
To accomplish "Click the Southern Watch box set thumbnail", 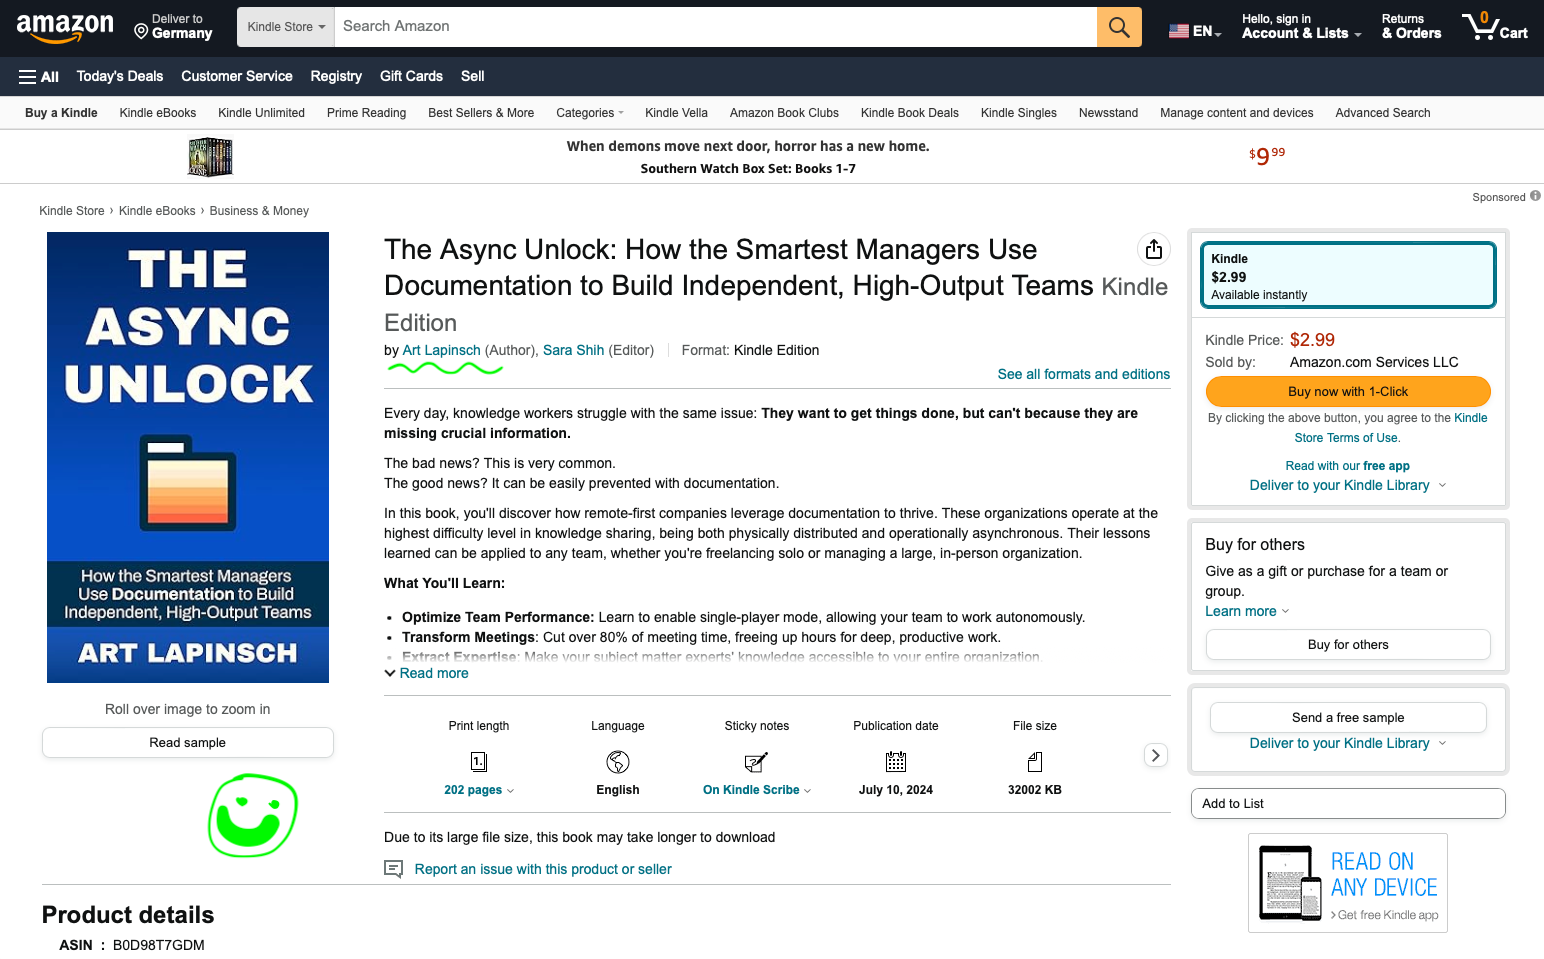I will 210,157.
